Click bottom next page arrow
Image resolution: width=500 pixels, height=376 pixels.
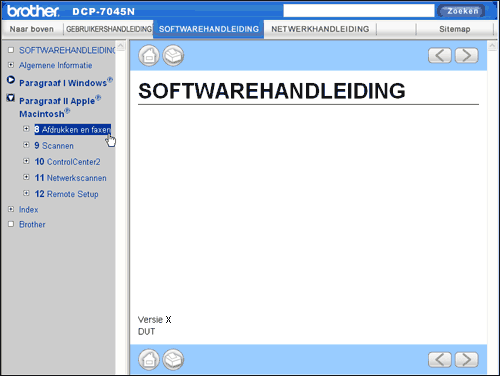(467, 360)
